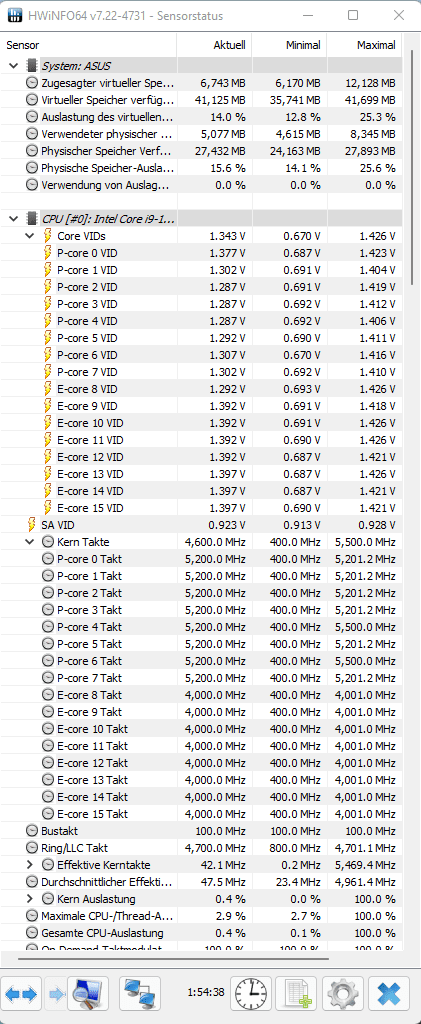The height and width of the screenshot is (1024, 421).
Task: Collapse the Core VIDs tree
Action: [x=30, y=236]
